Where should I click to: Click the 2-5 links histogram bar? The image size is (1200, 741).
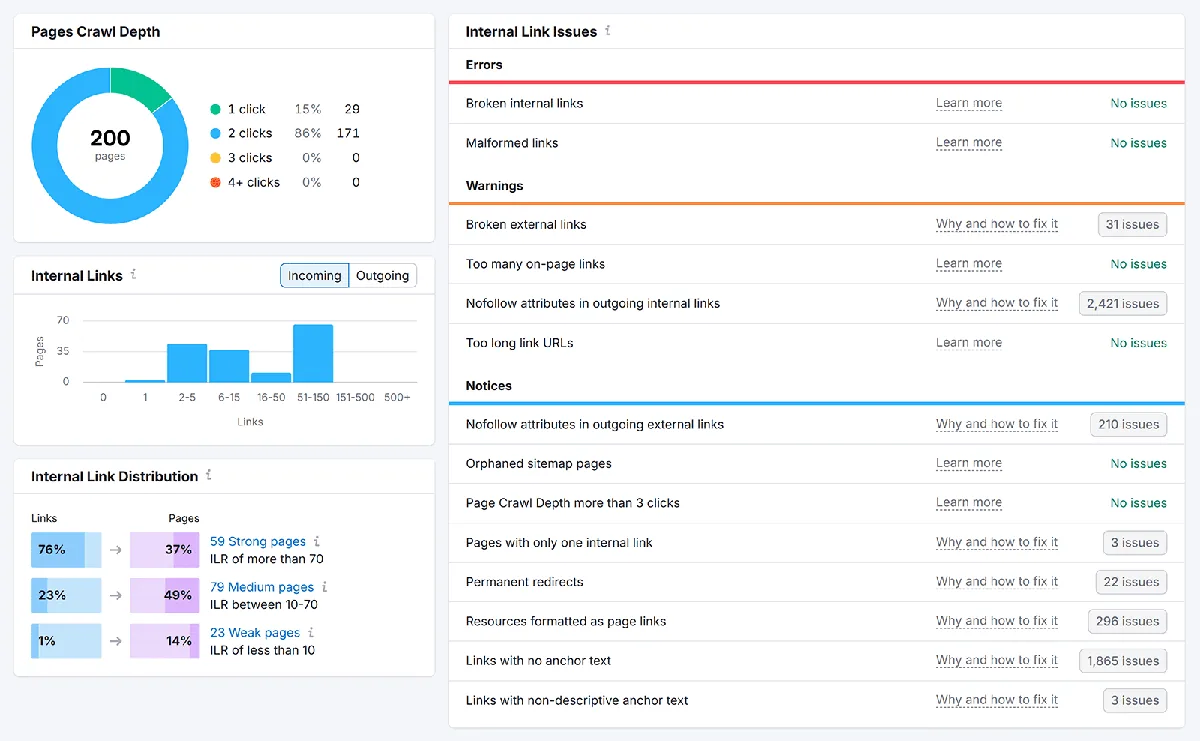(187, 363)
